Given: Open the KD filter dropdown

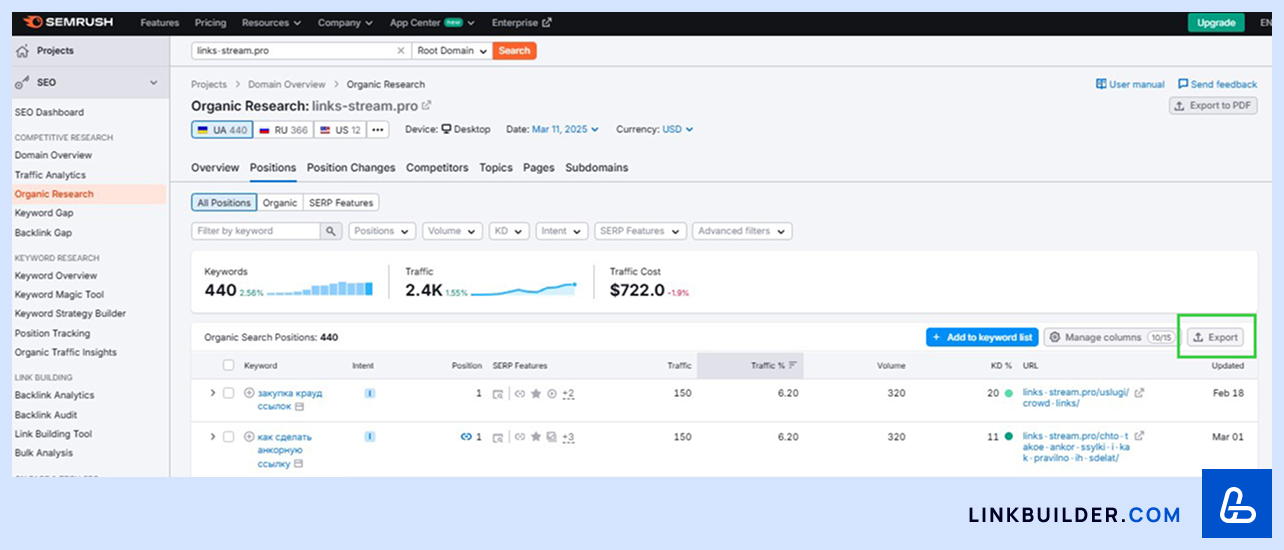Looking at the screenshot, I should [509, 231].
